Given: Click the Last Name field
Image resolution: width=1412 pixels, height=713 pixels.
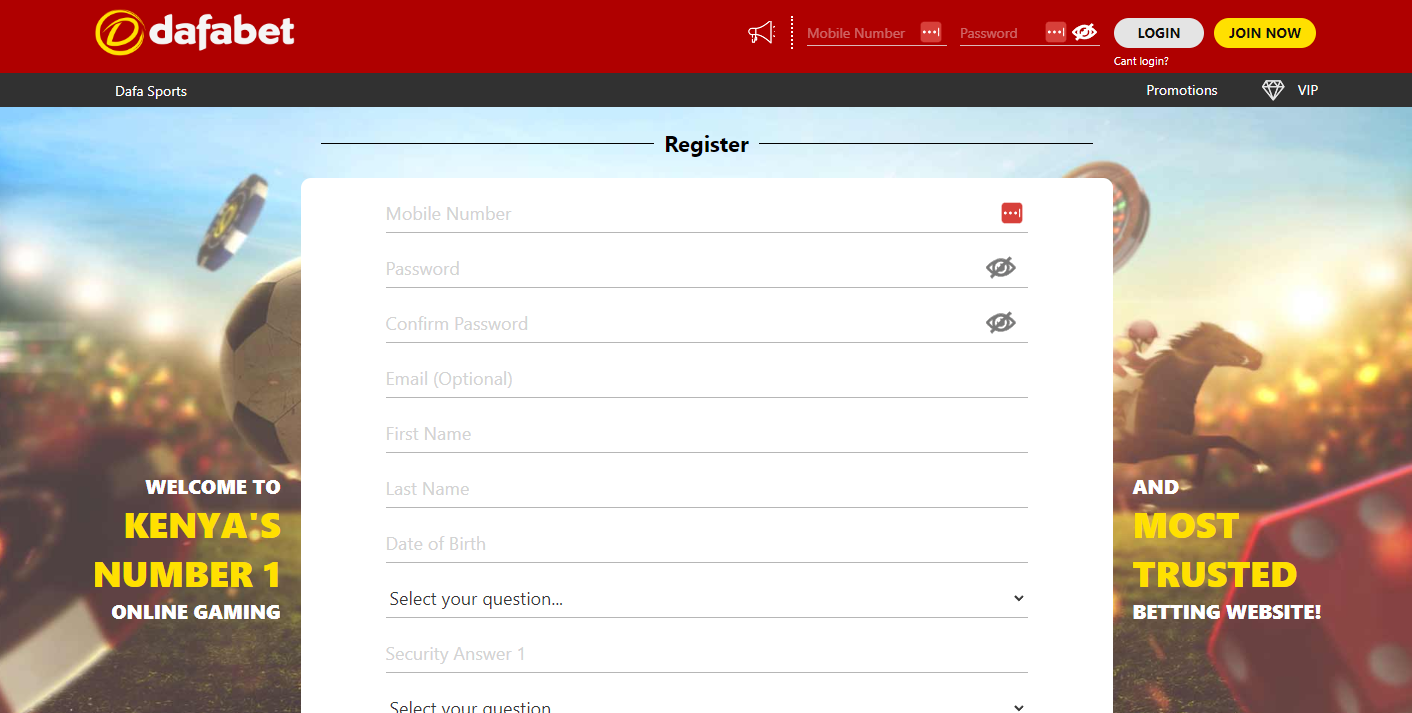Looking at the screenshot, I should coord(707,489).
